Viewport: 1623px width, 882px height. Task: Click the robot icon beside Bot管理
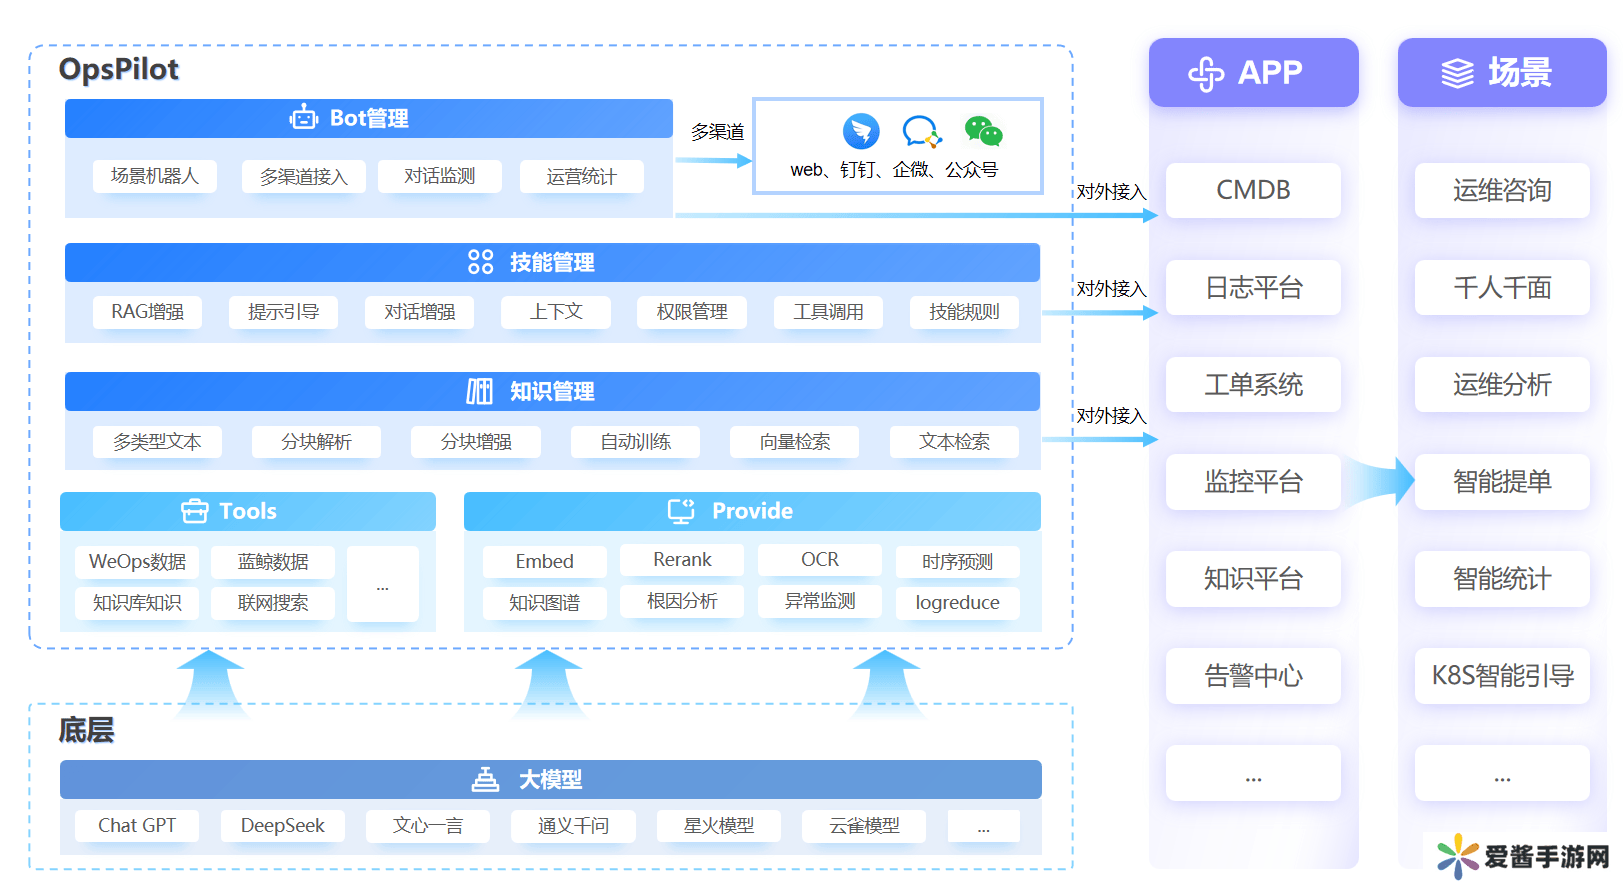303,118
